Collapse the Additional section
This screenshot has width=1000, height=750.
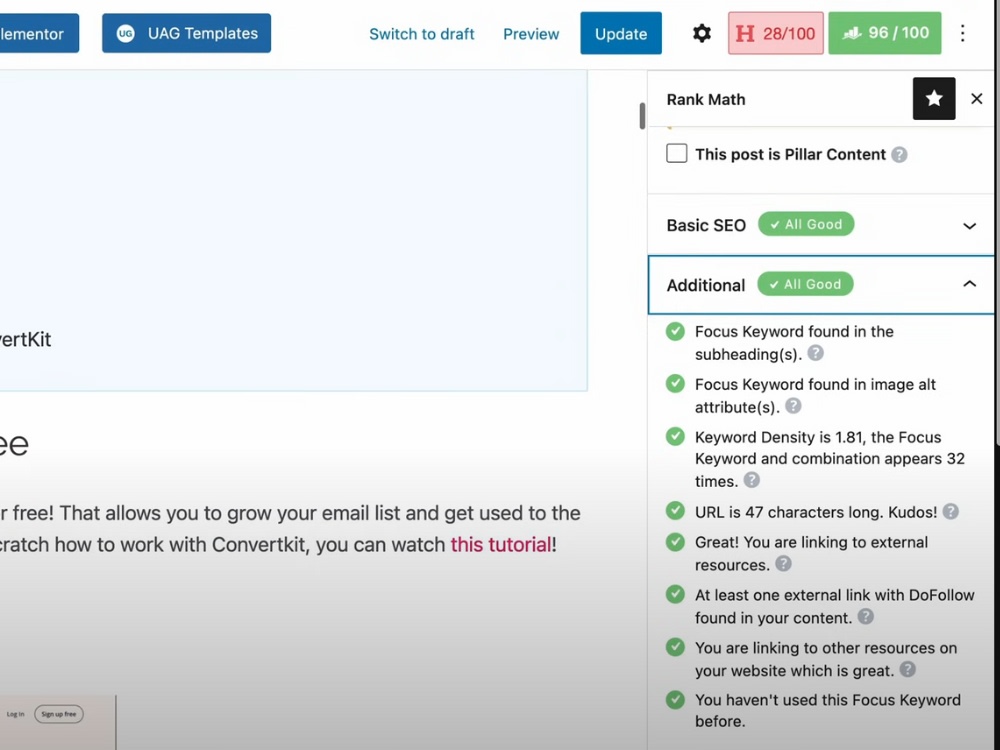(821, 284)
